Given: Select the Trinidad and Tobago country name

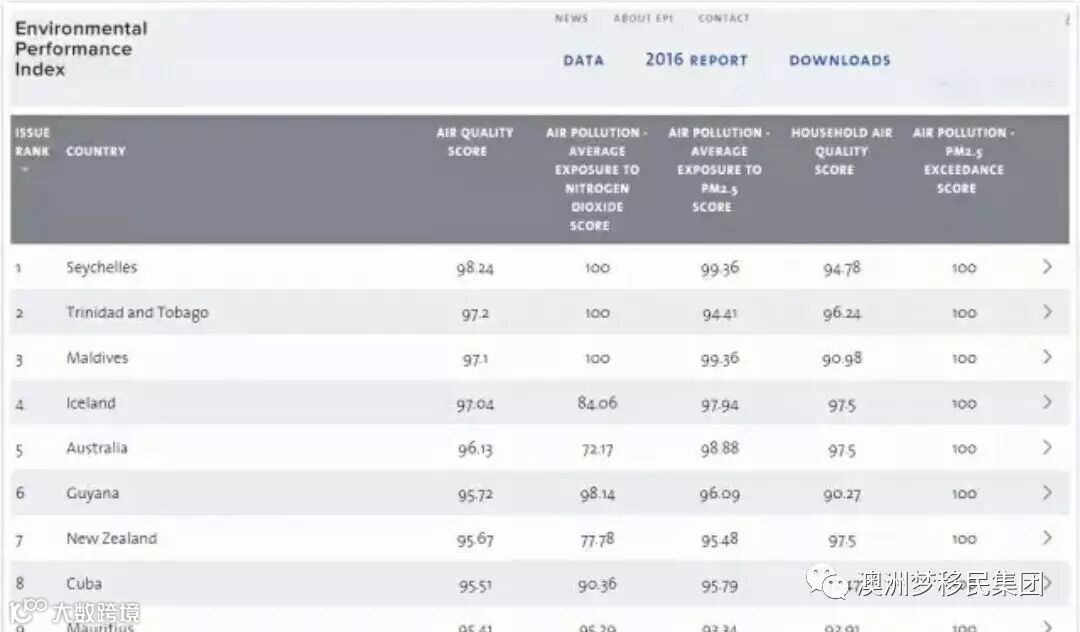Looking at the screenshot, I should [137, 313].
